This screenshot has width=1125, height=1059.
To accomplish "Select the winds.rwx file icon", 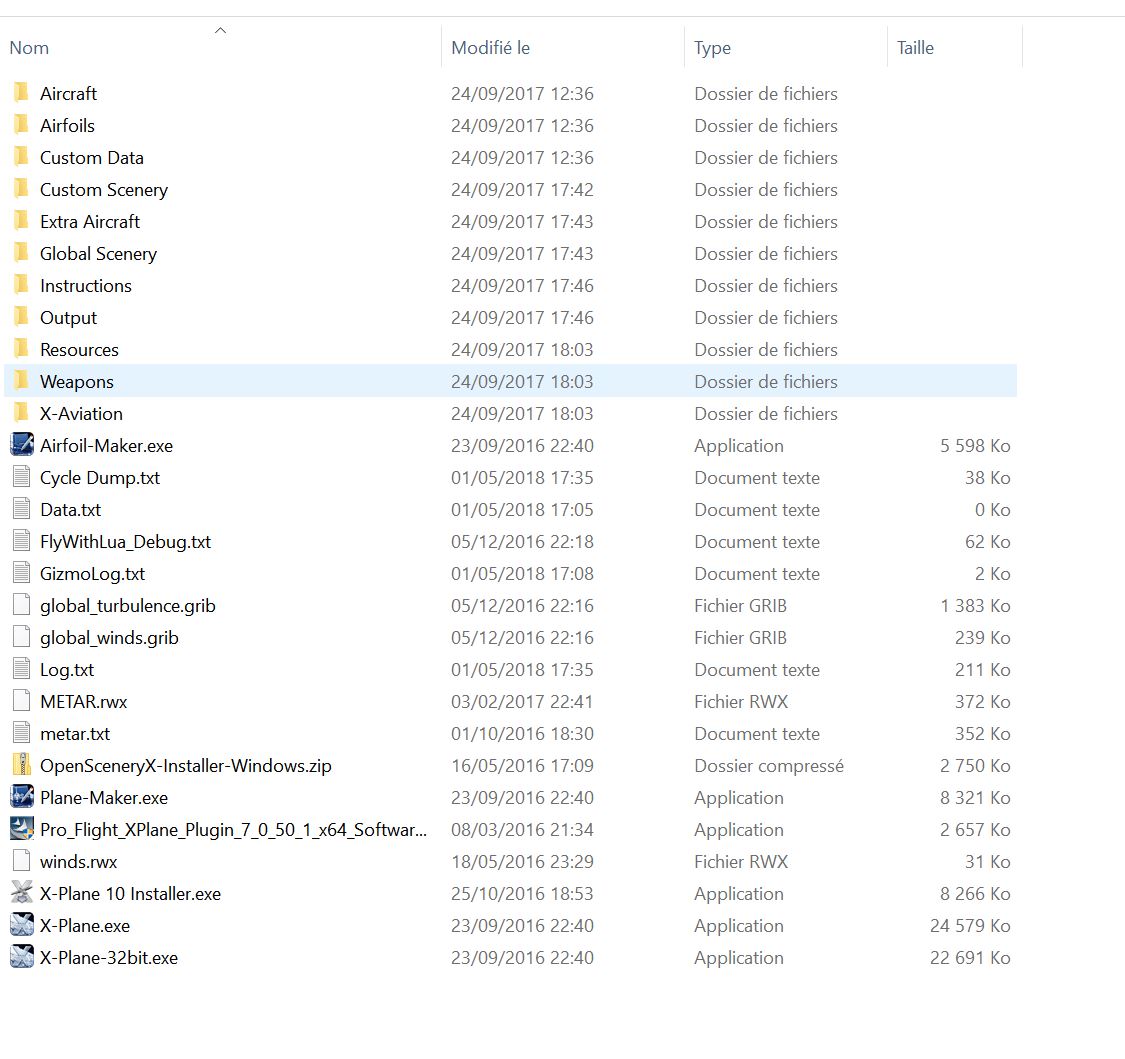I will 22,861.
